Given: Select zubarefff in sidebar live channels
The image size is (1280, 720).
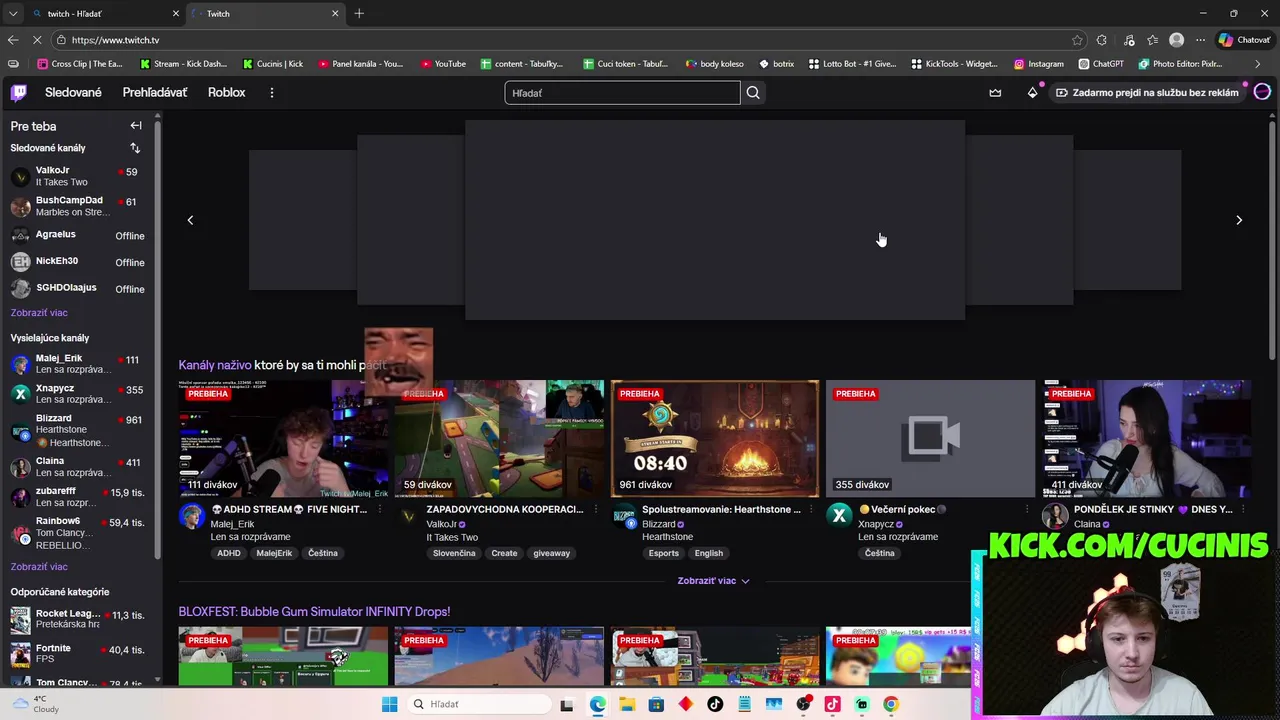Looking at the screenshot, I should (x=78, y=497).
